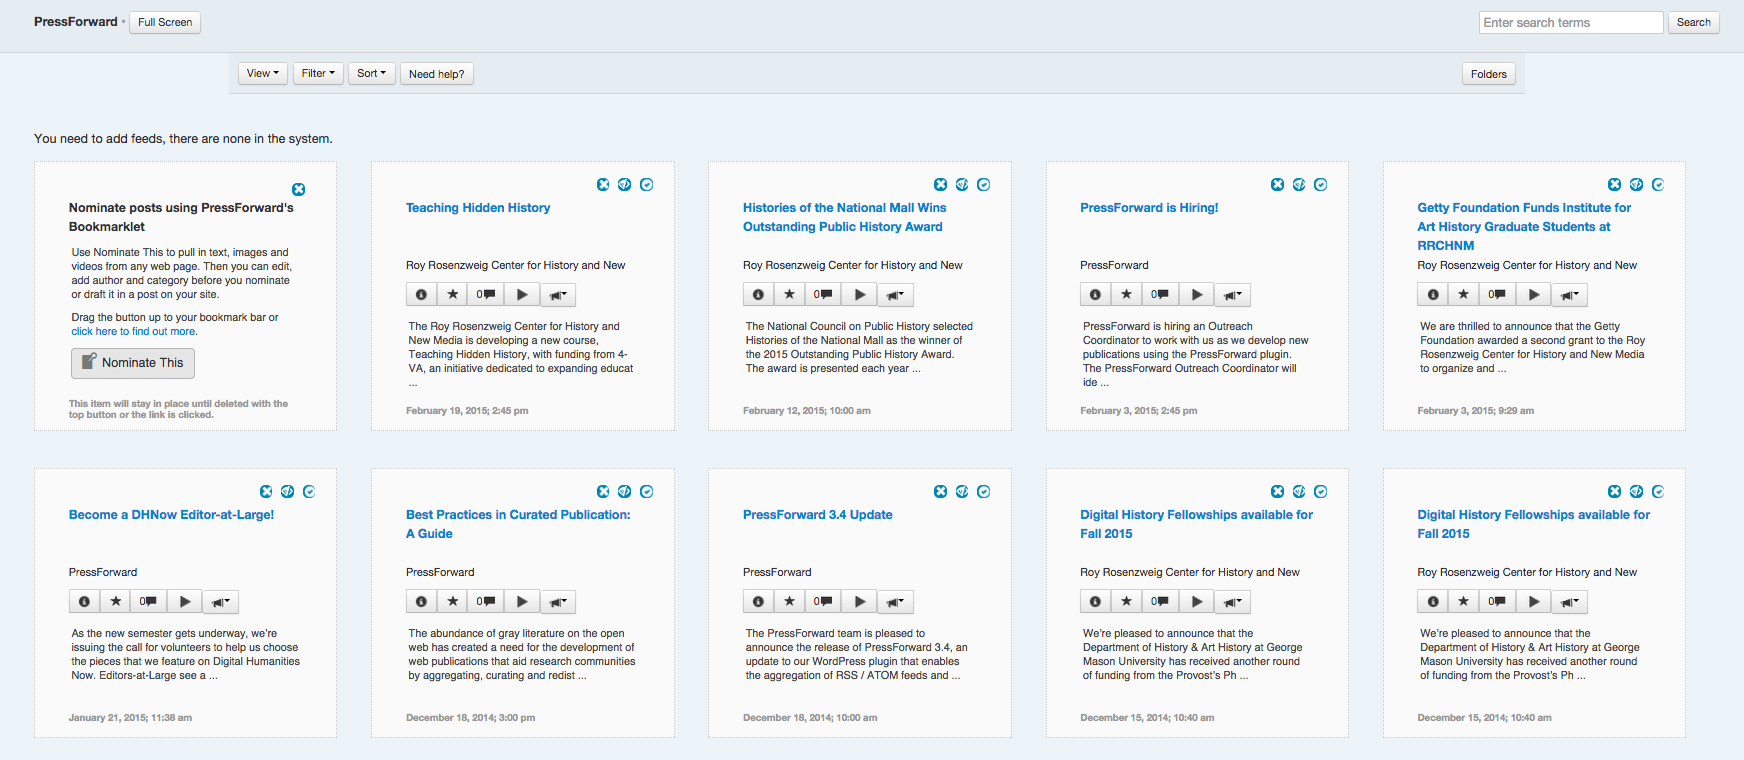Toggle checkmark circle on PressForward 3.4 Update card
The image size is (1744, 760).
(984, 492)
